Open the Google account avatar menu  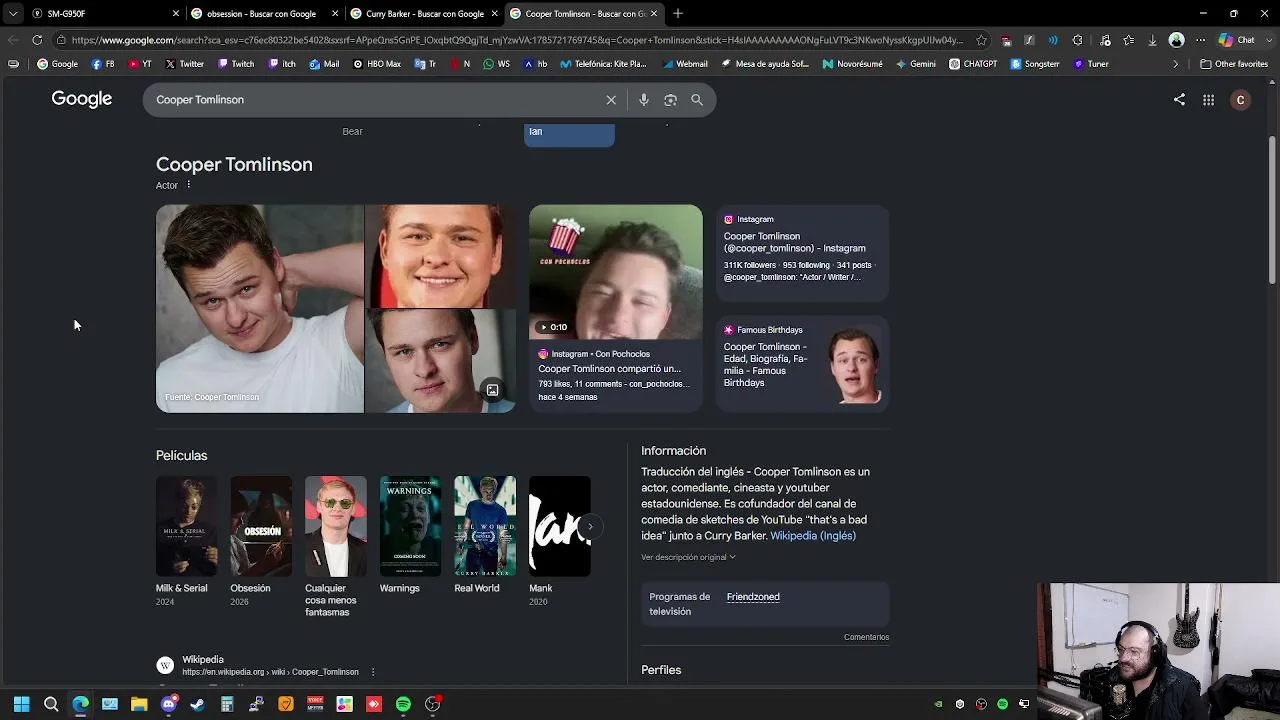coord(1240,100)
